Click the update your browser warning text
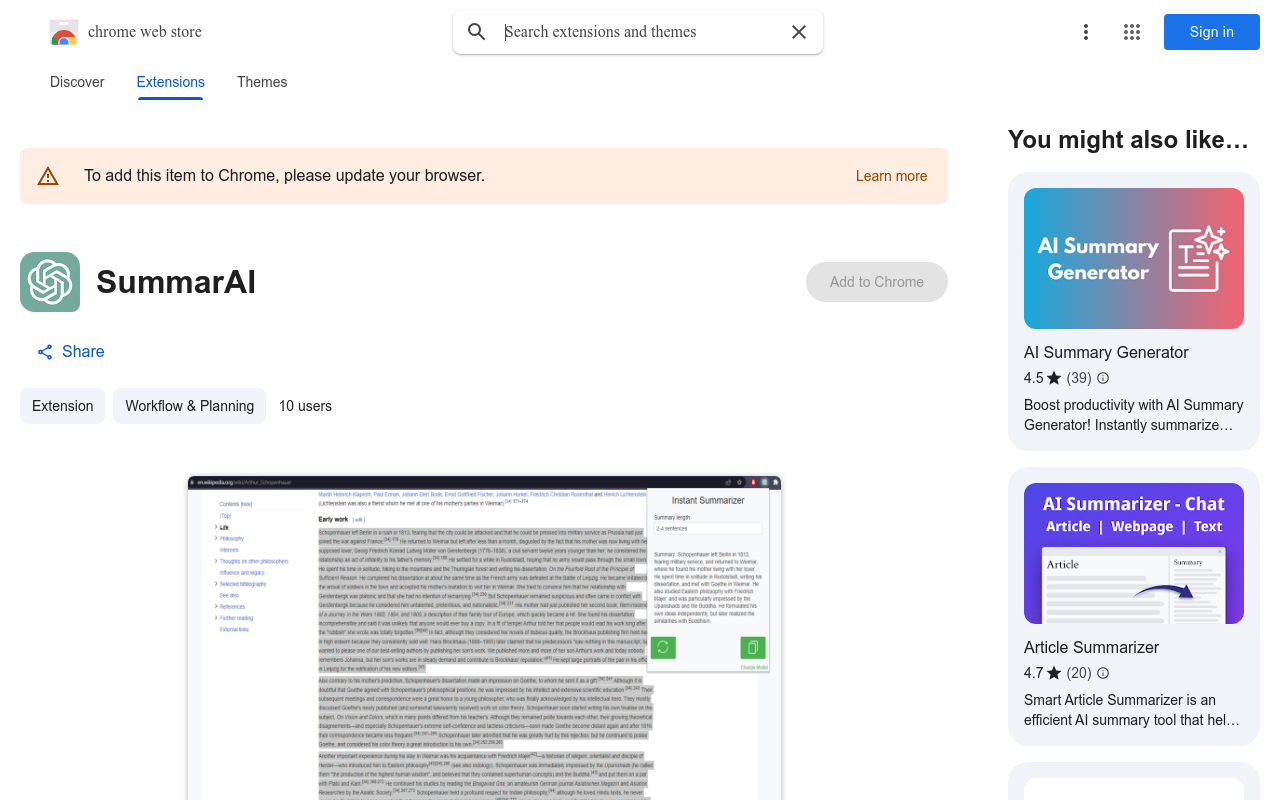This screenshot has height=800, width=1280. point(284,176)
